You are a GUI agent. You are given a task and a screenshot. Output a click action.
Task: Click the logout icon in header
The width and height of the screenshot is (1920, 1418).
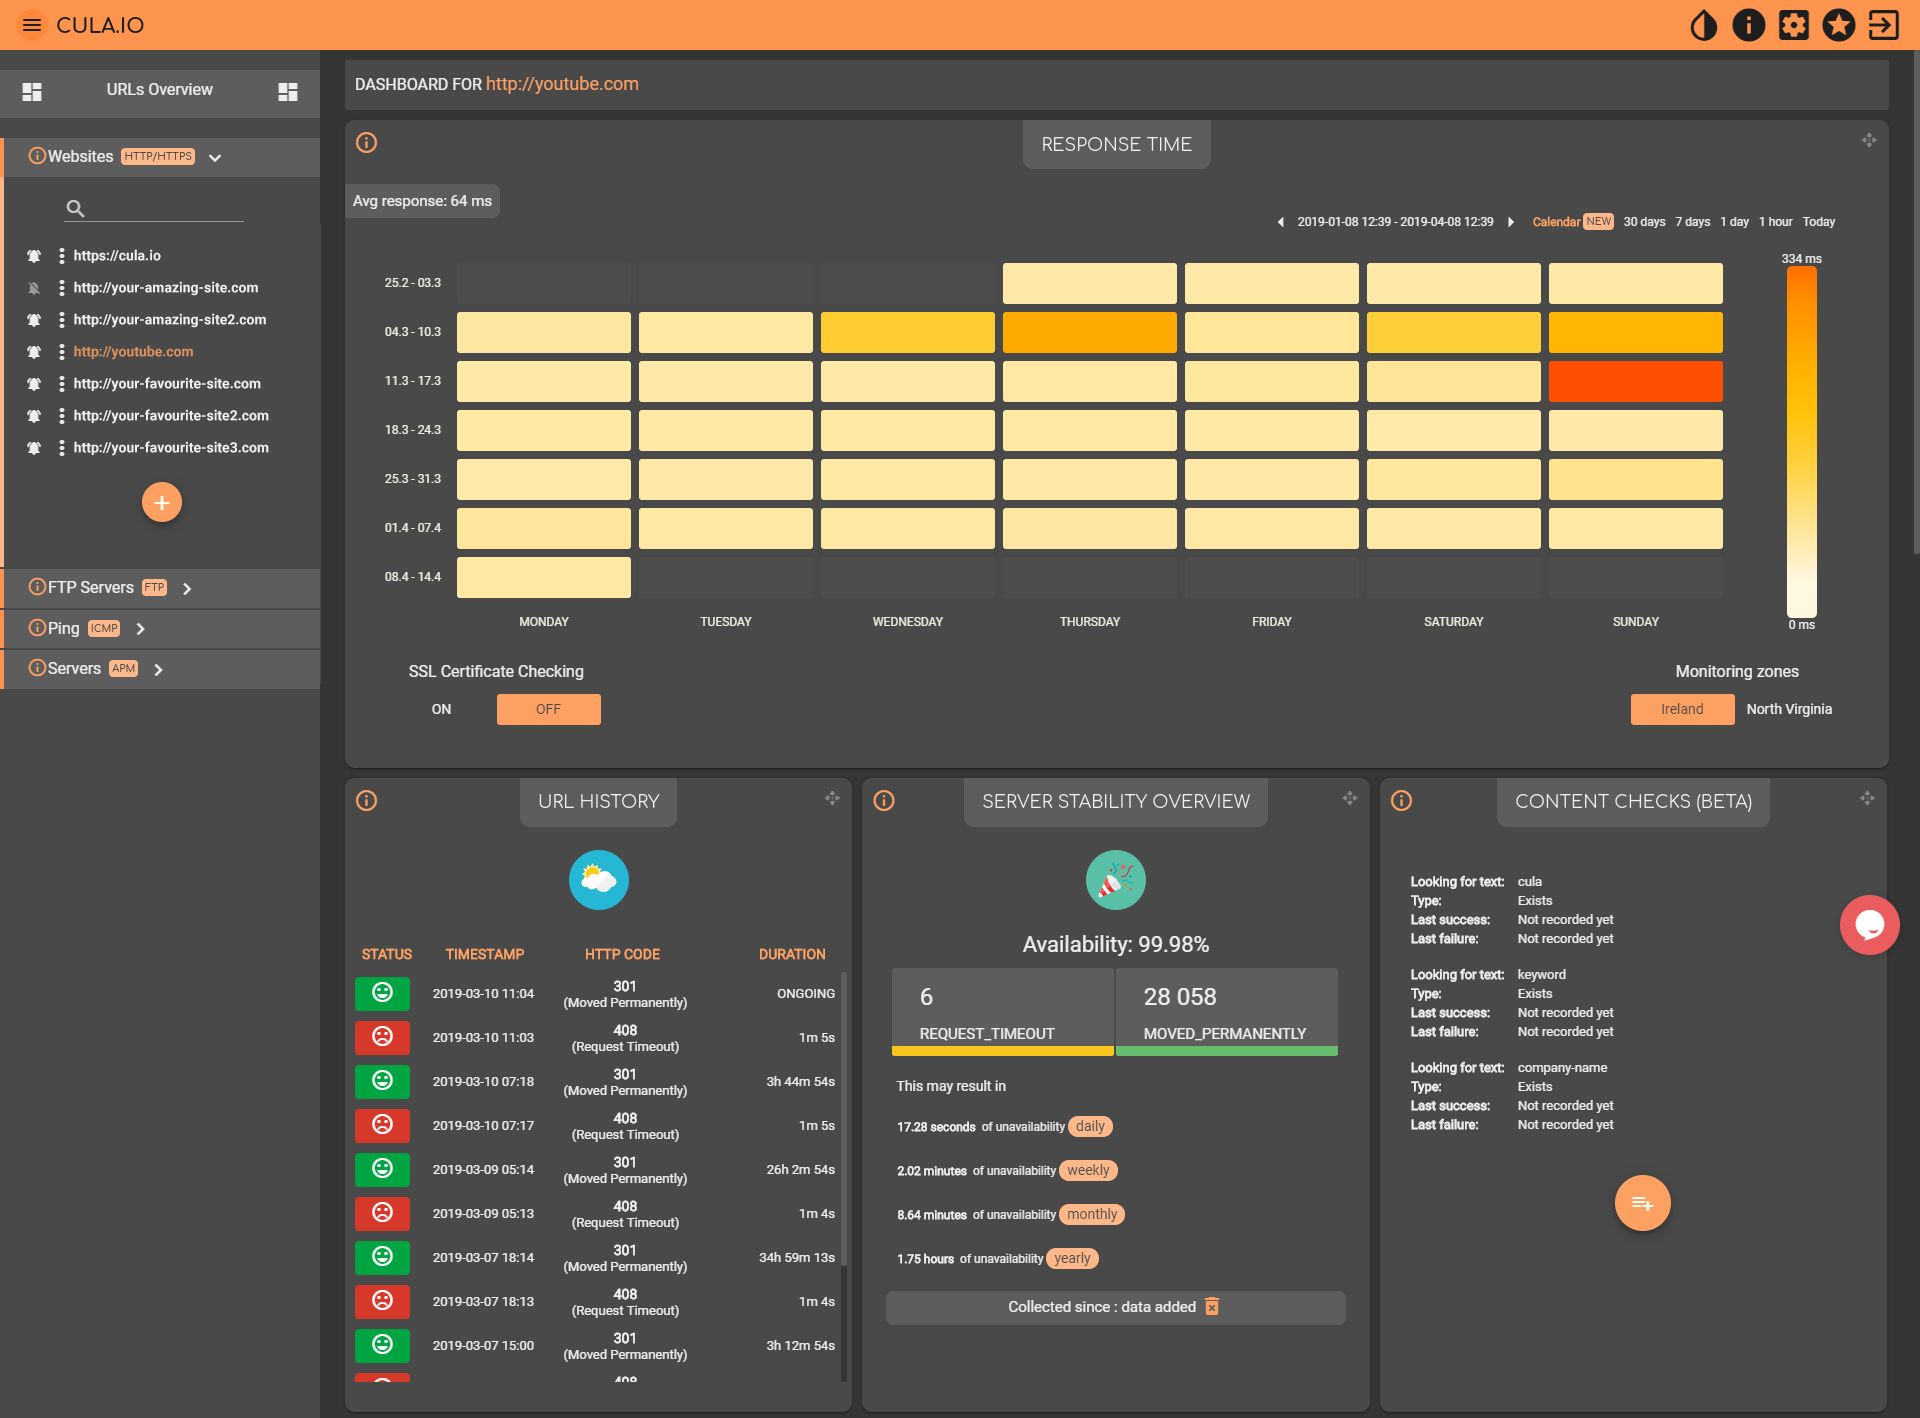[x=1883, y=25]
